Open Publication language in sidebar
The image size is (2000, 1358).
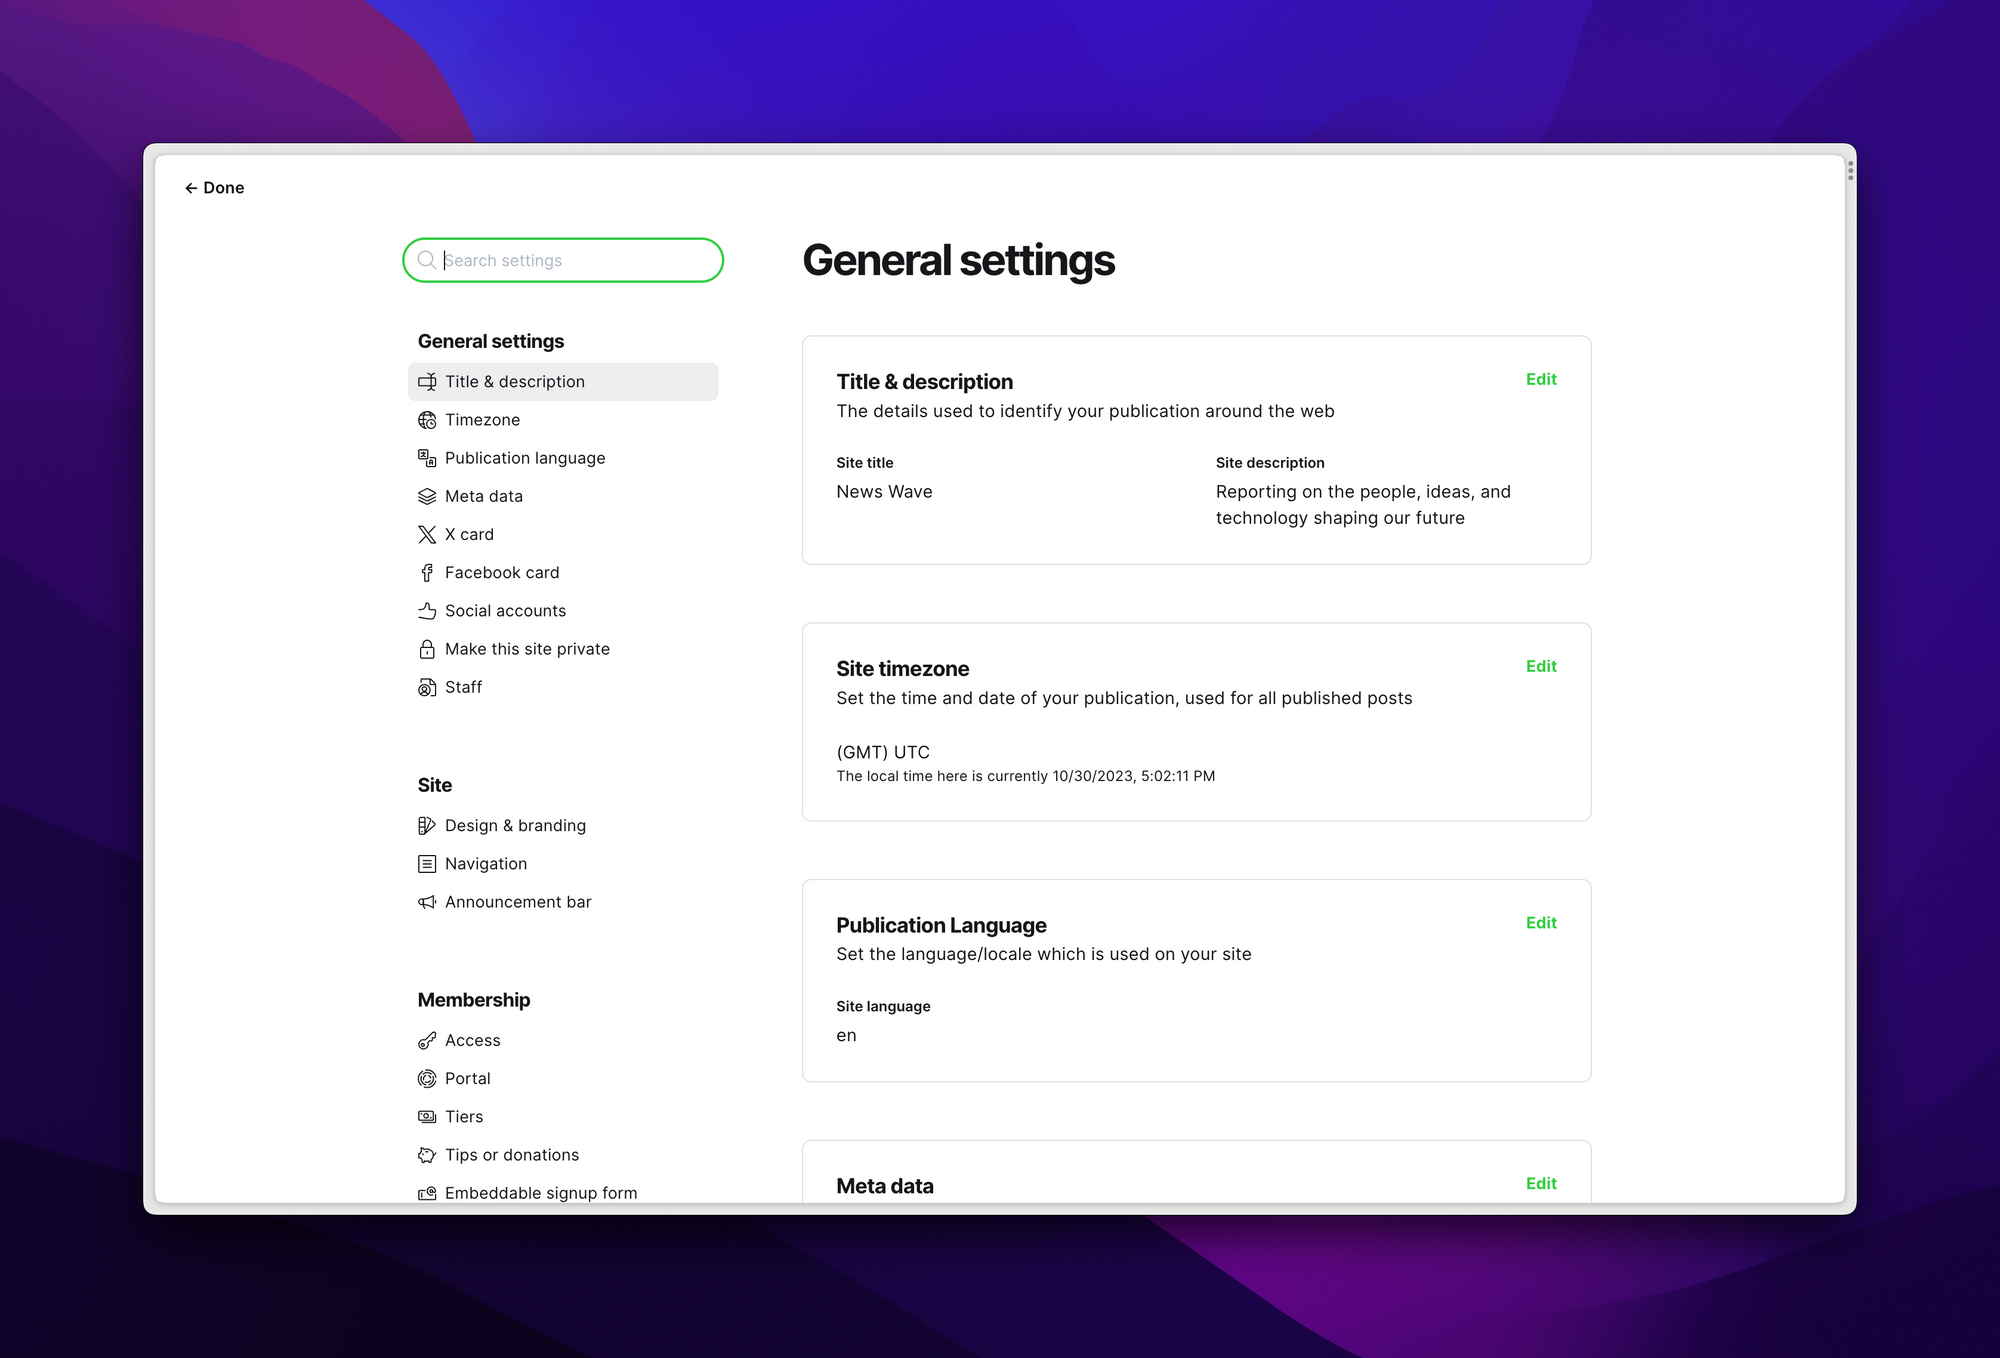click(525, 458)
